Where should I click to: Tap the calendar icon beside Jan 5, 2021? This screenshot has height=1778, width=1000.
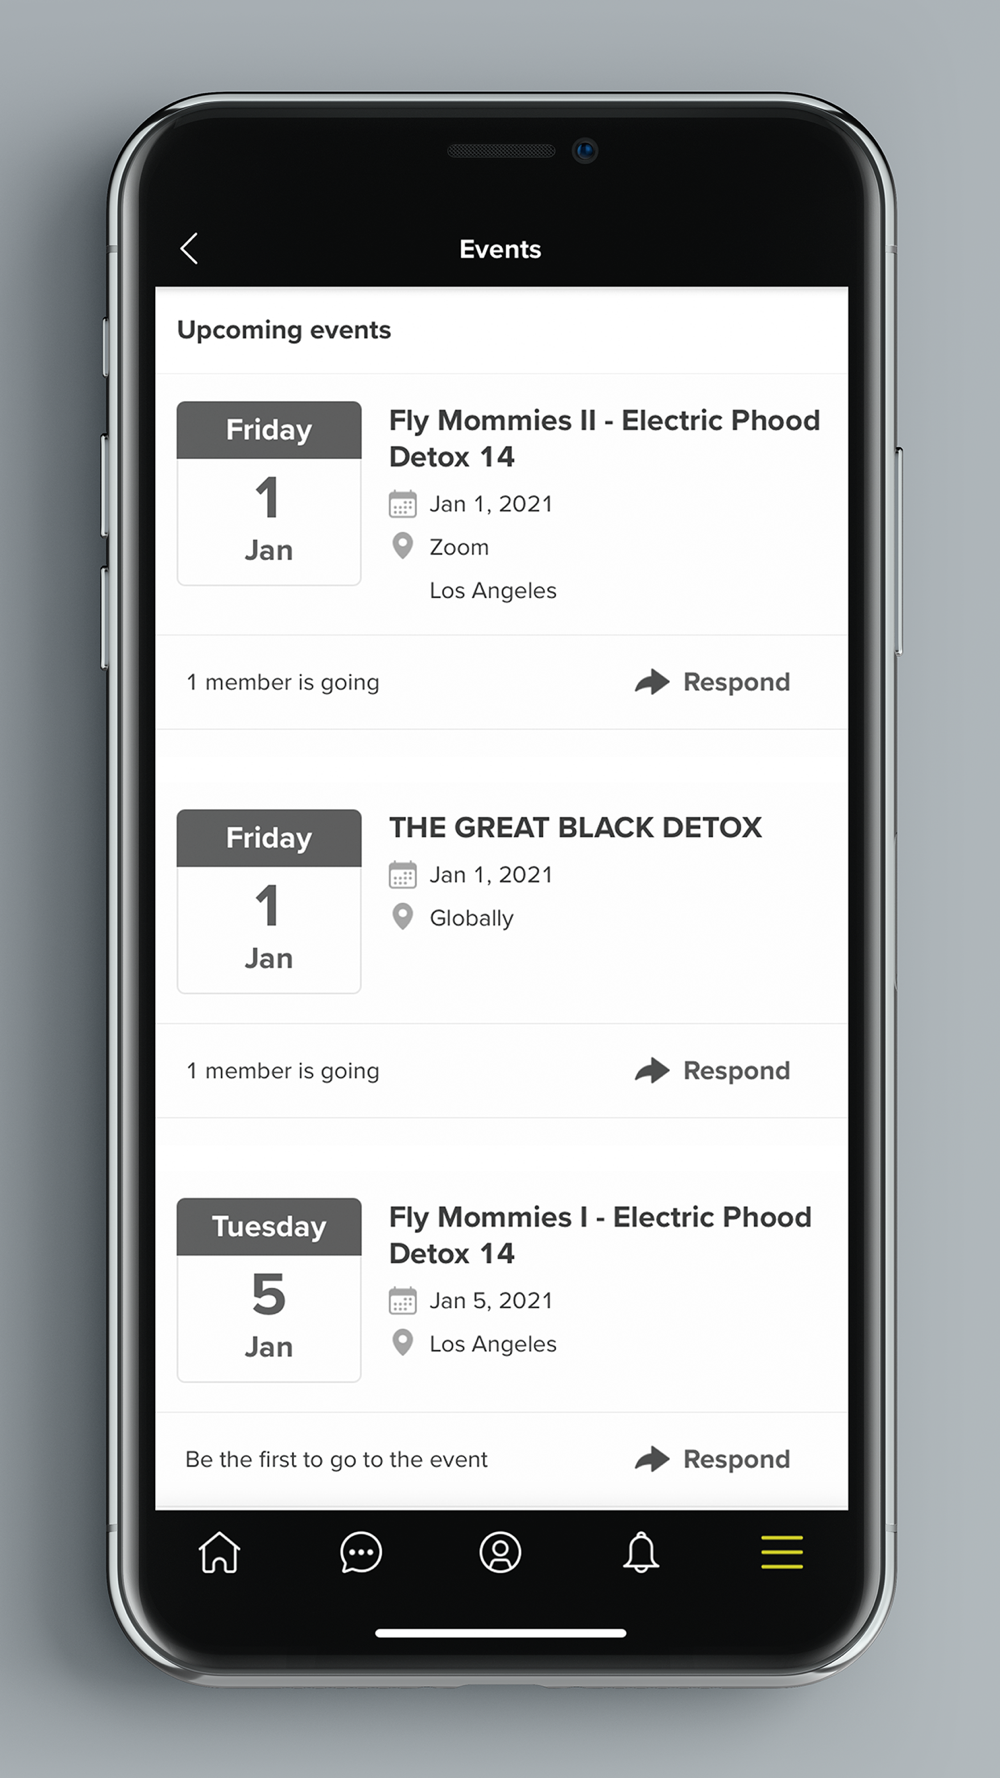(402, 1301)
